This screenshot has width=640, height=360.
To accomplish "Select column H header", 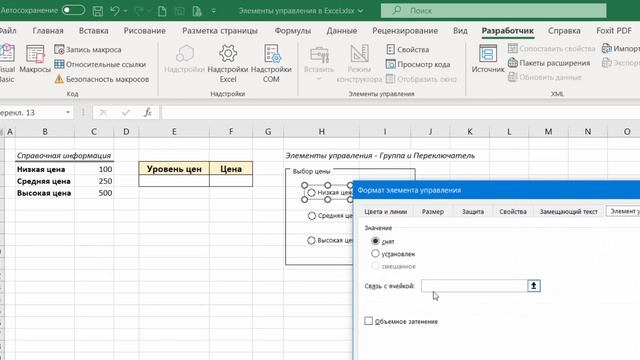I will (322, 131).
